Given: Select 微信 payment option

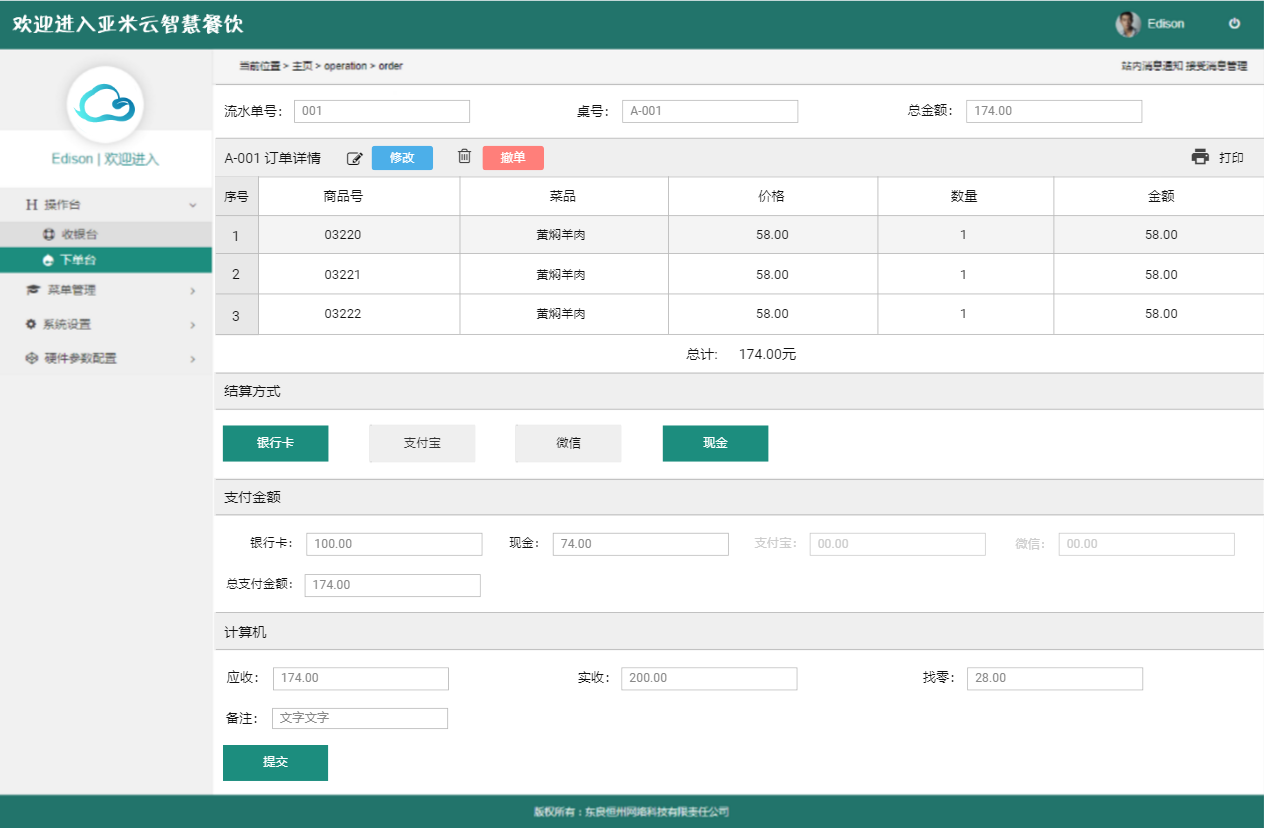Looking at the screenshot, I should click(567, 443).
